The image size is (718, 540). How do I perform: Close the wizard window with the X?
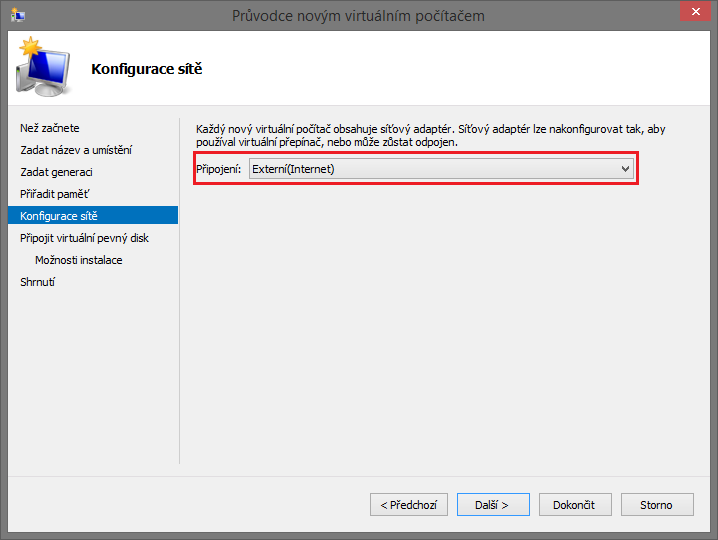[690, 14]
